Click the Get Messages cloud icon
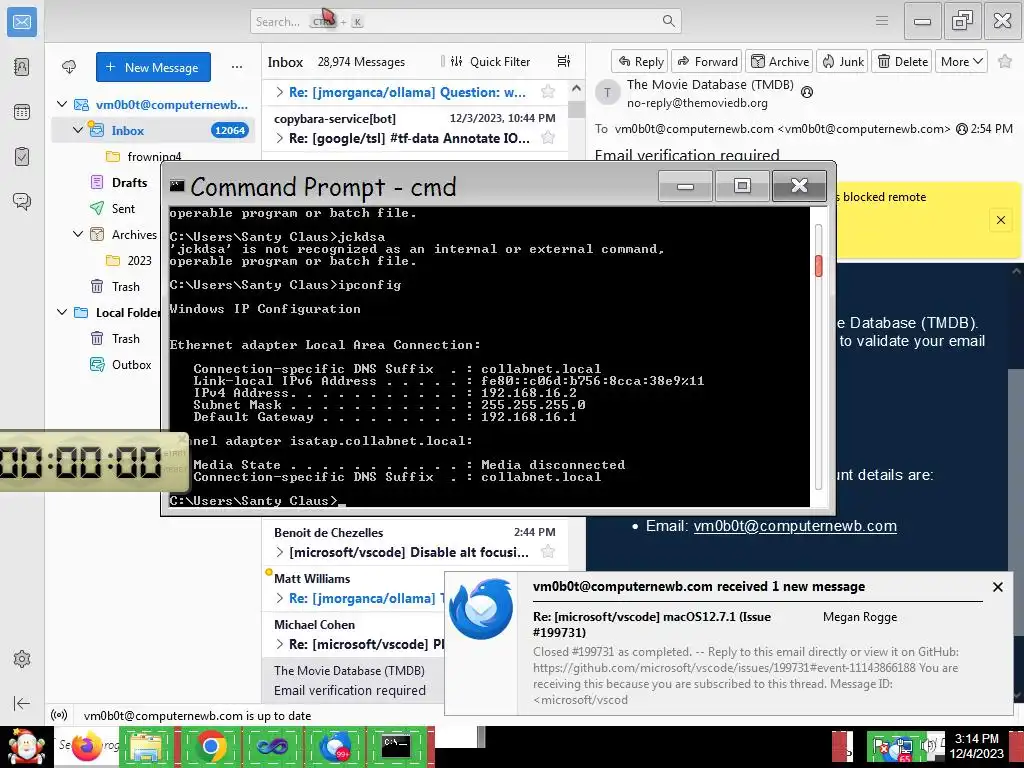 69,67
